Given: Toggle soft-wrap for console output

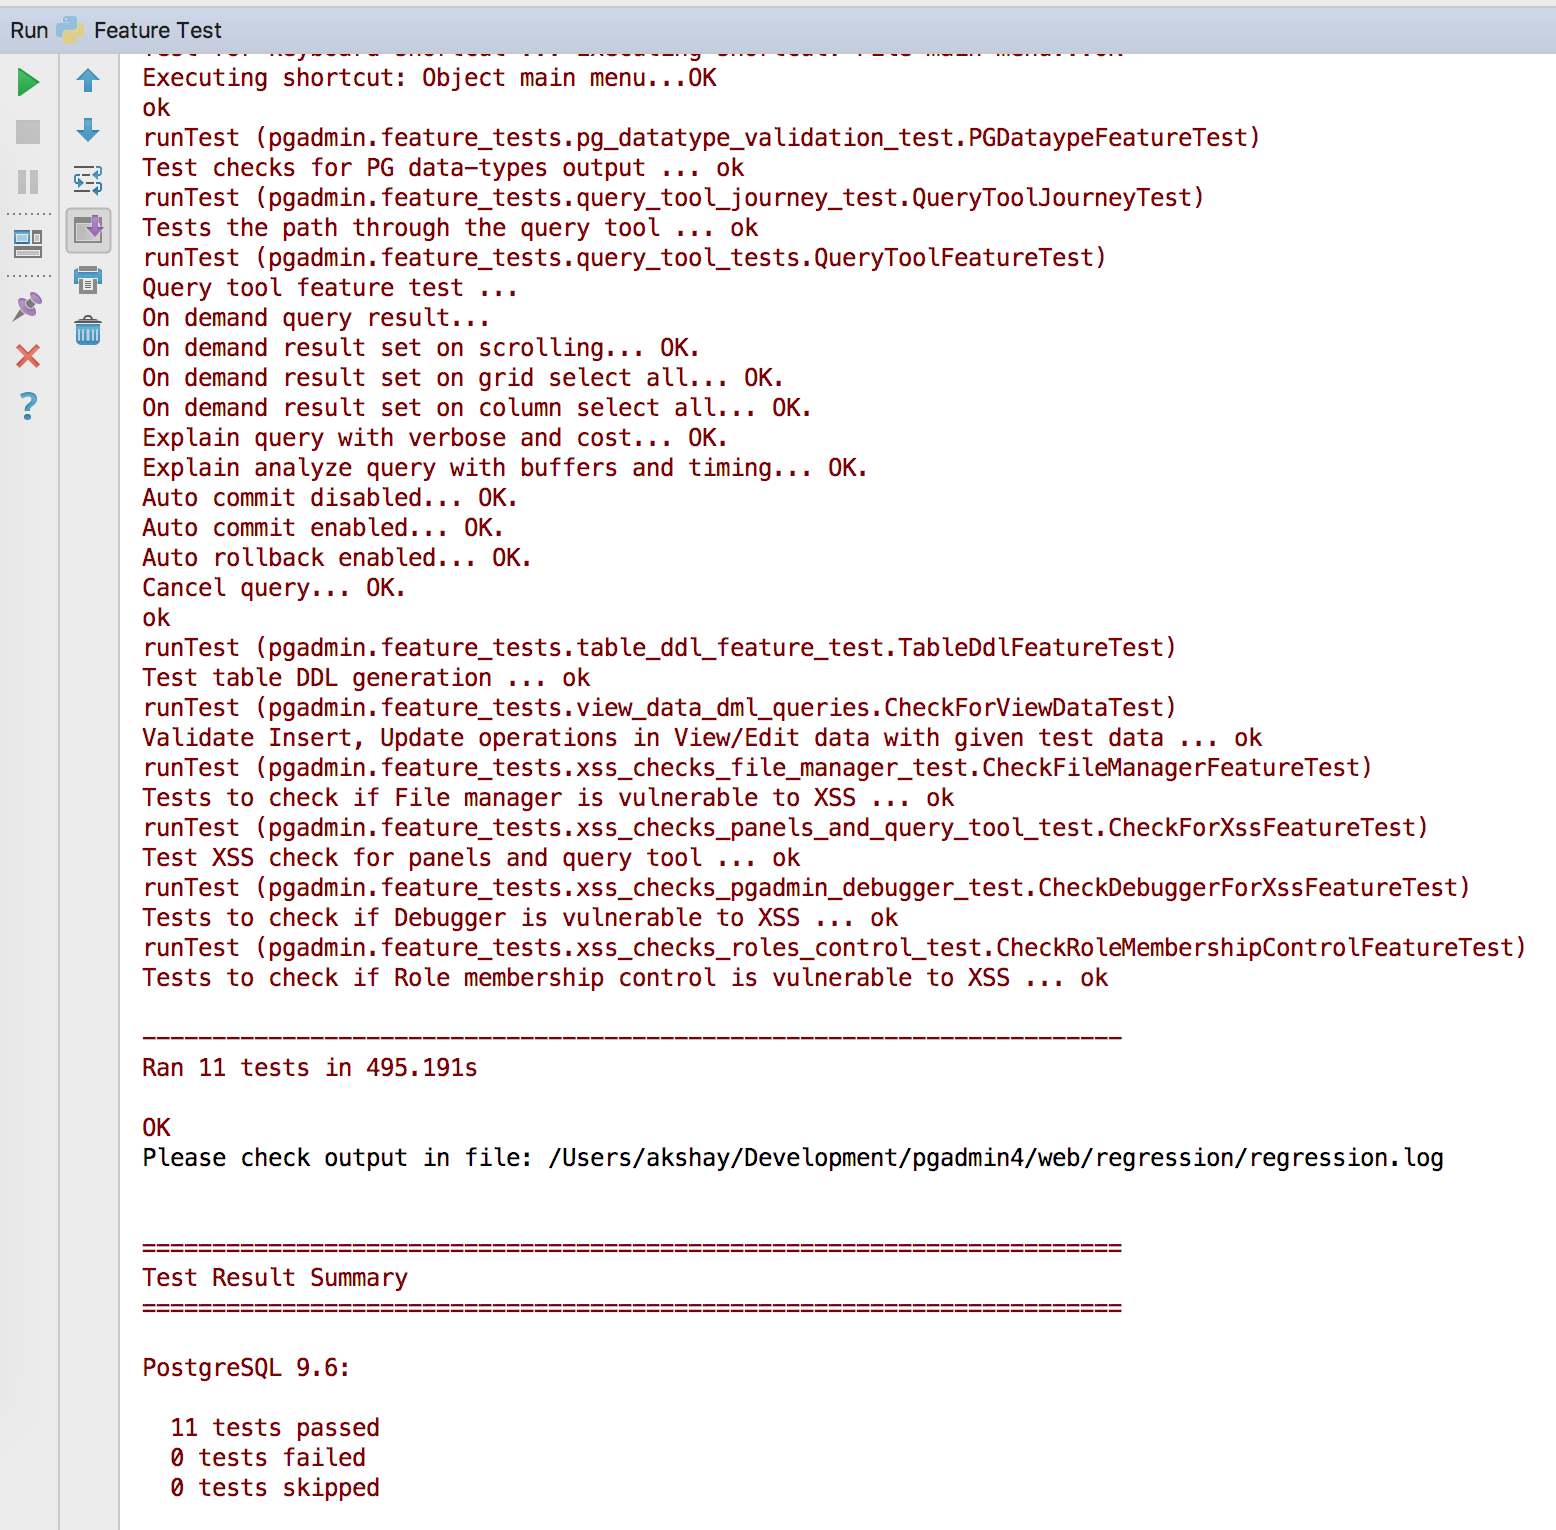Looking at the screenshot, I should pyautogui.click(x=88, y=180).
